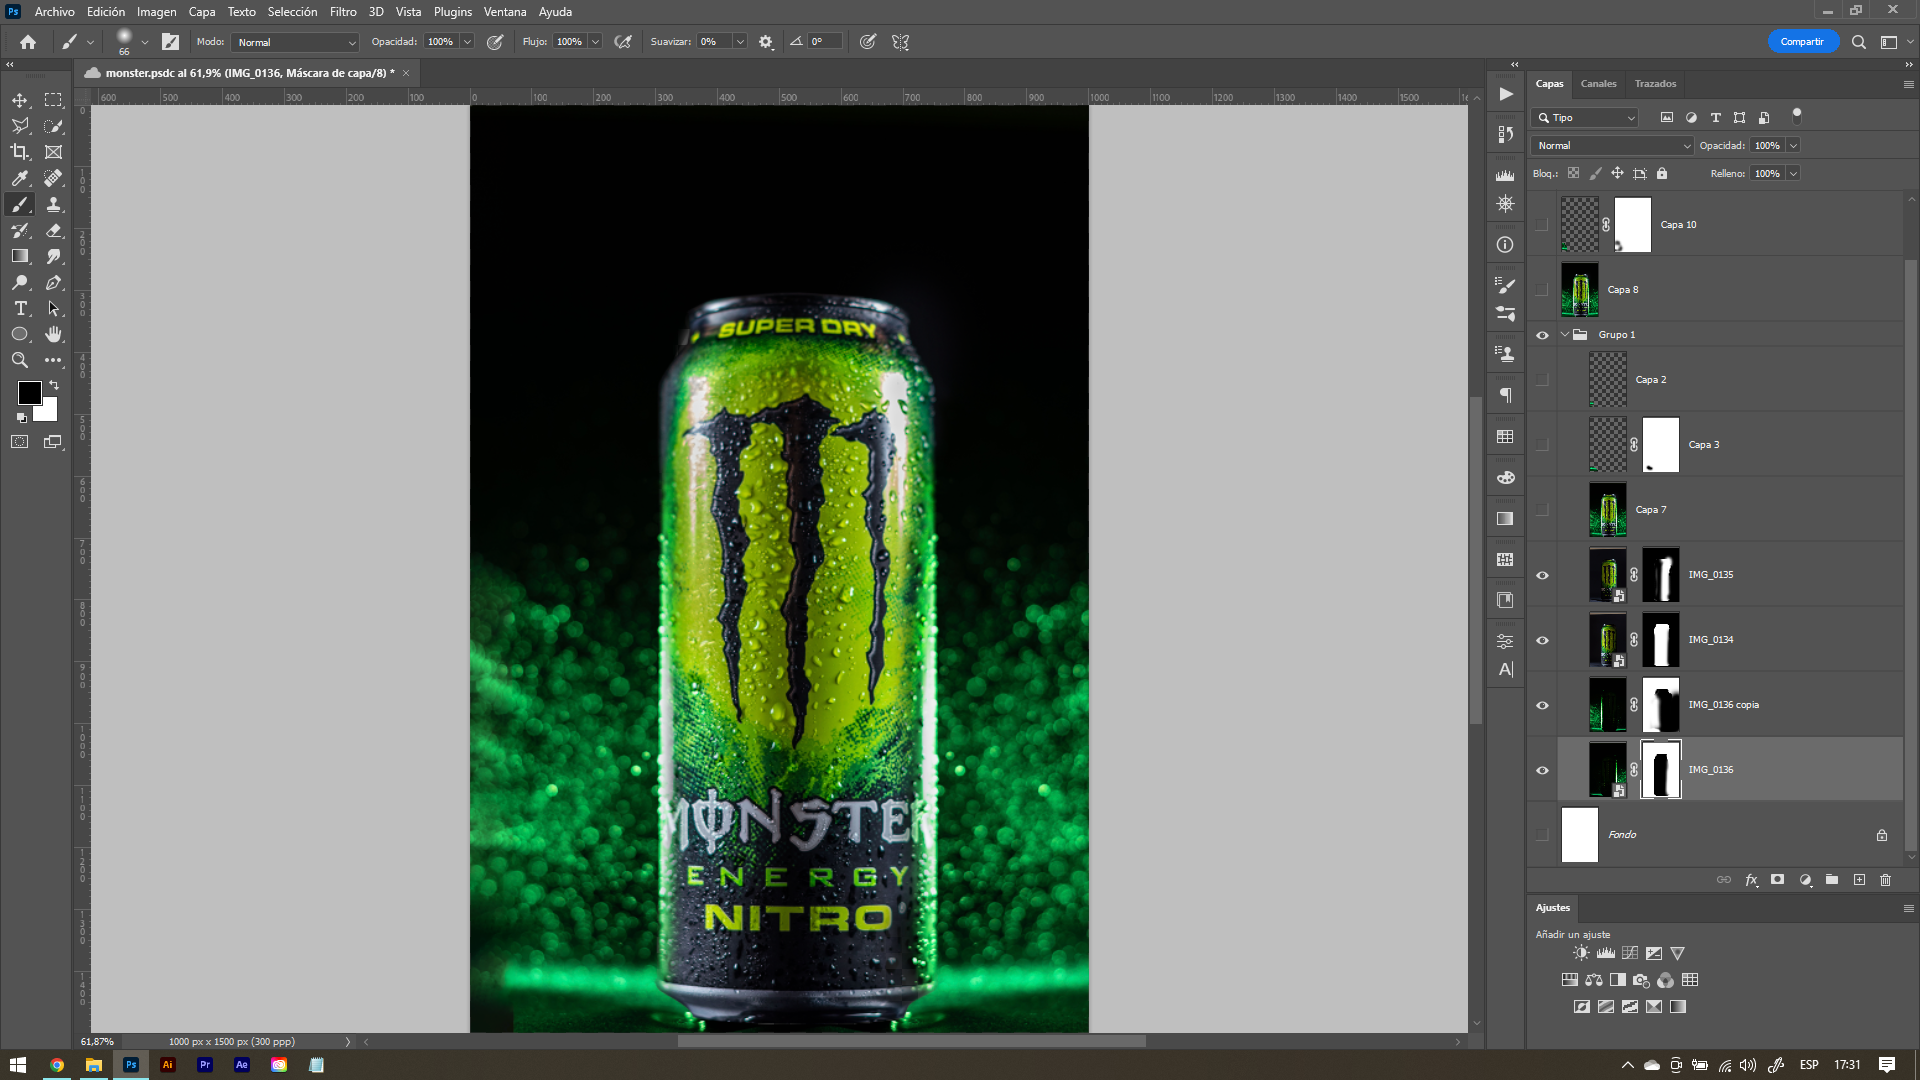Hide the IMG_0135 layer
The height and width of the screenshot is (1080, 1920).
(1542, 575)
